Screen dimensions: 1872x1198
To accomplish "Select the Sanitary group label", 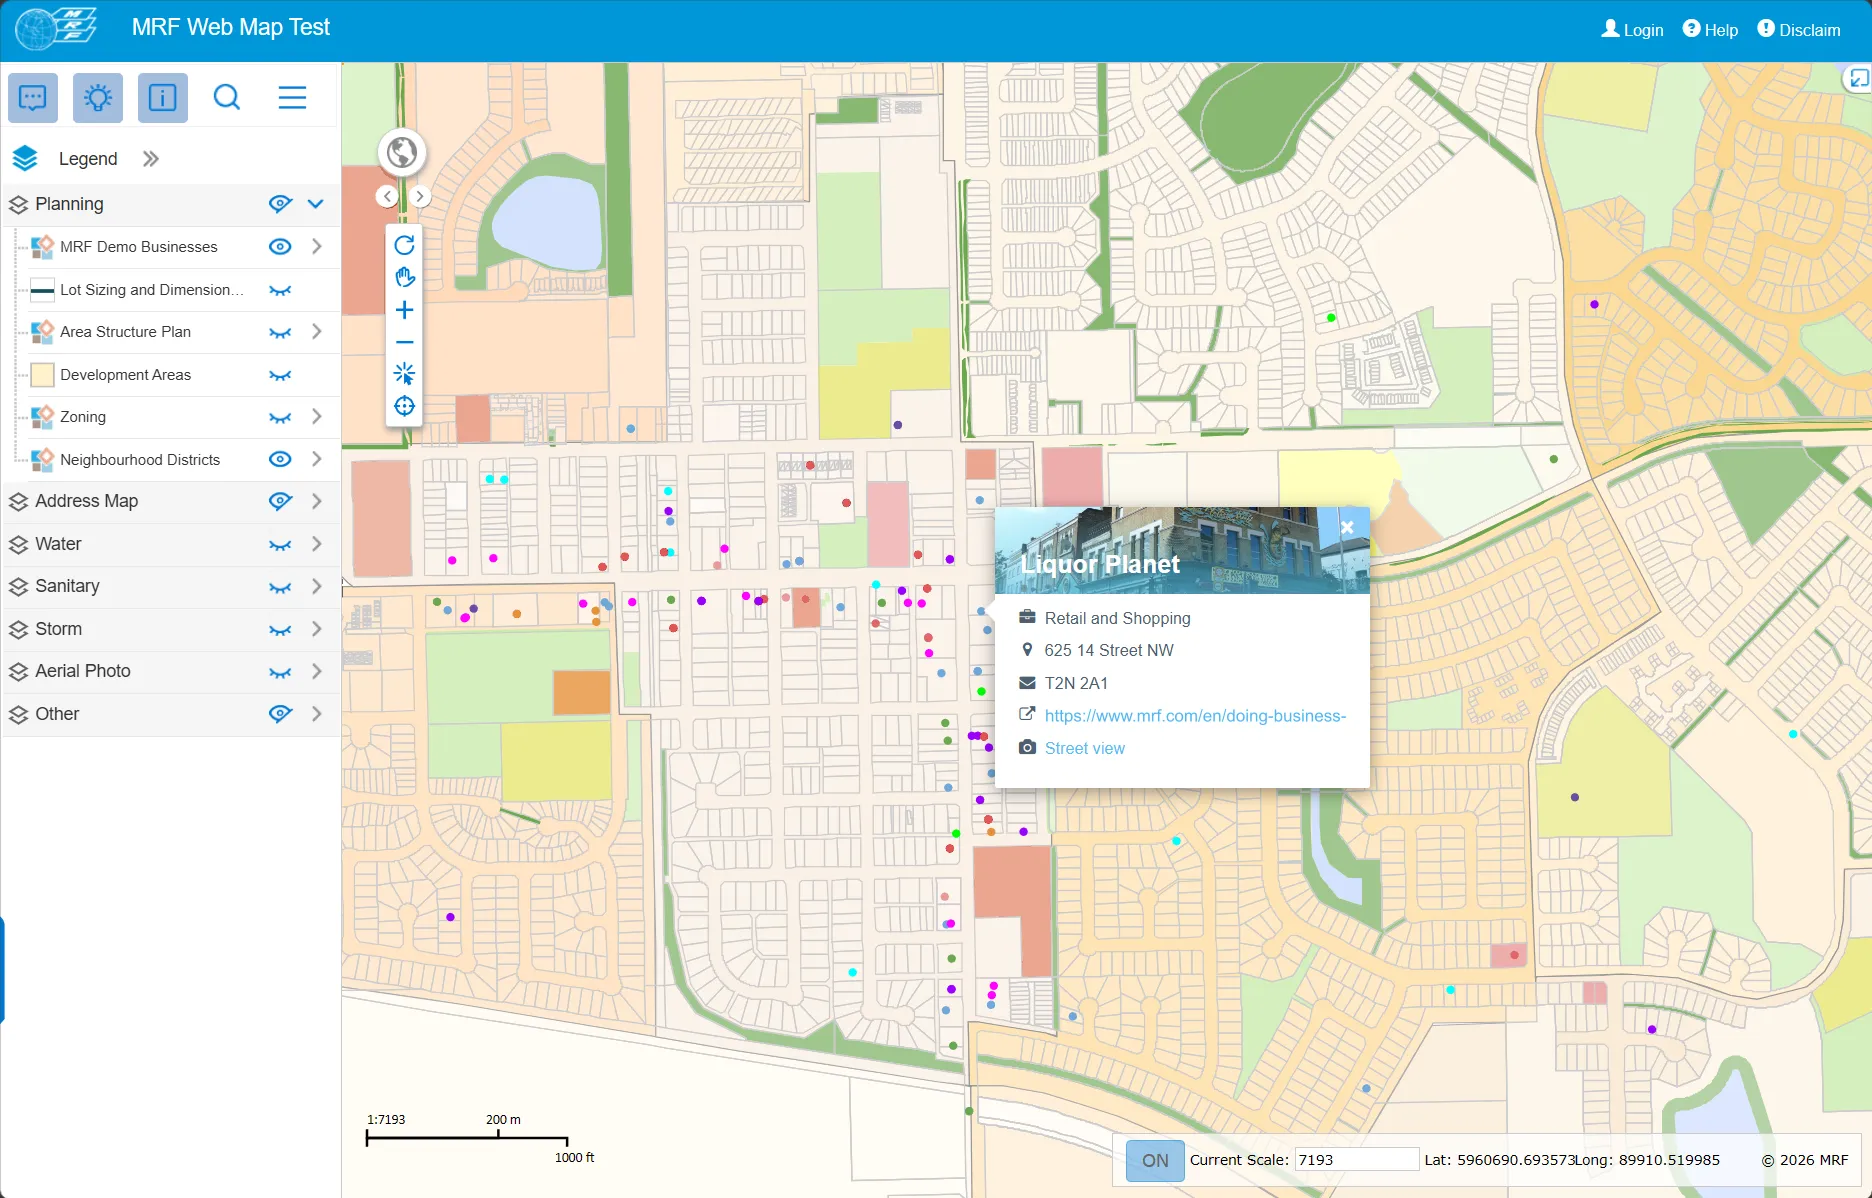I will pyautogui.click(x=67, y=586).
